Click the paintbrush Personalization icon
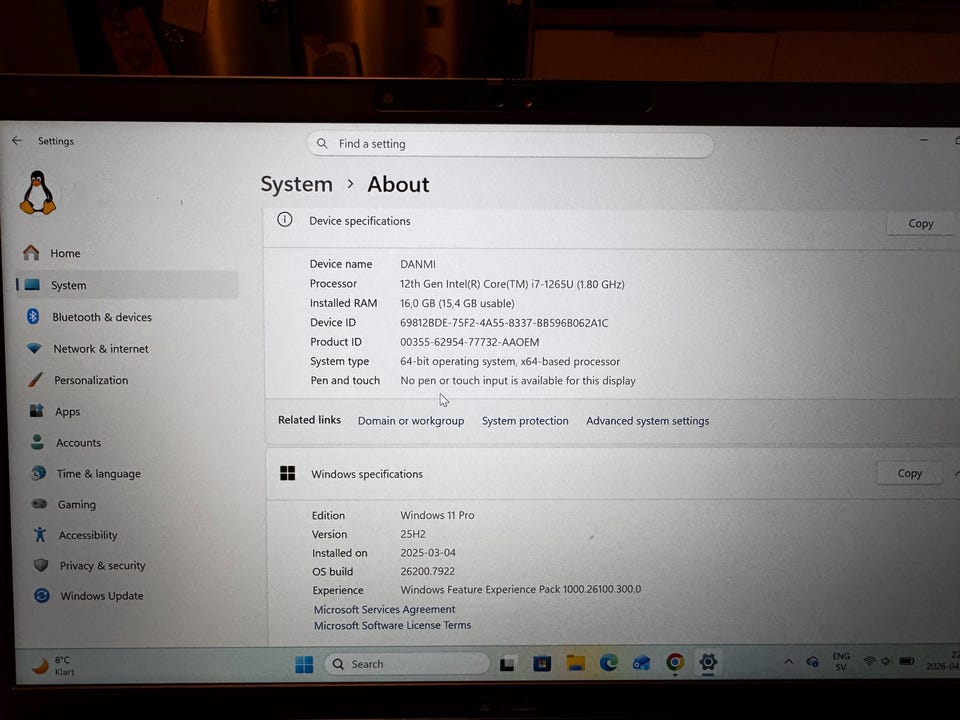The image size is (960, 720). [36, 380]
